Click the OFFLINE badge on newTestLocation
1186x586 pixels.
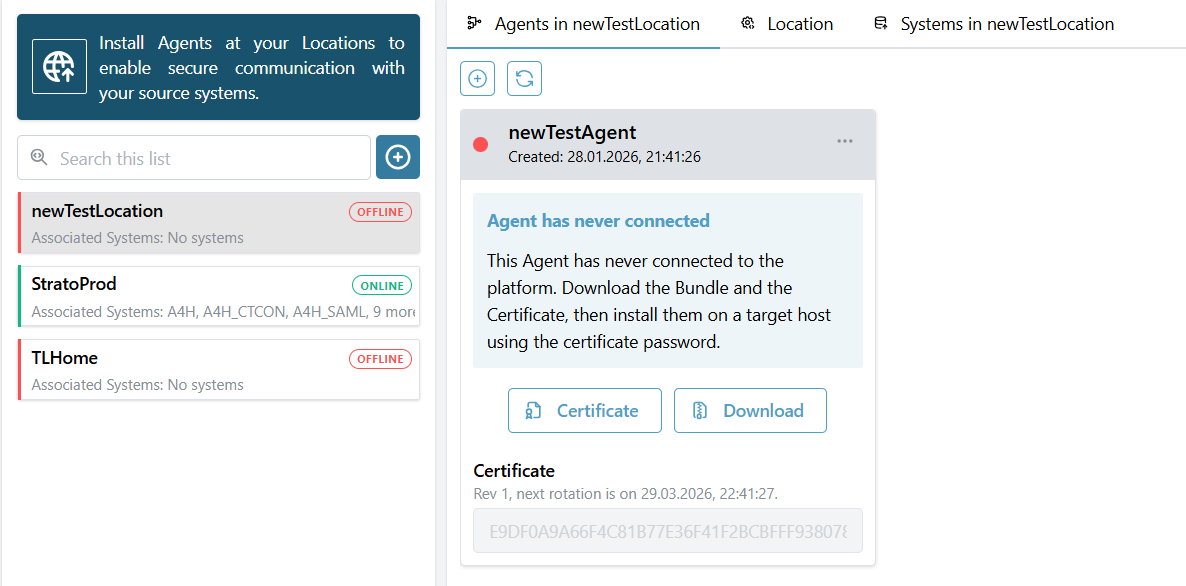pyautogui.click(x=380, y=211)
